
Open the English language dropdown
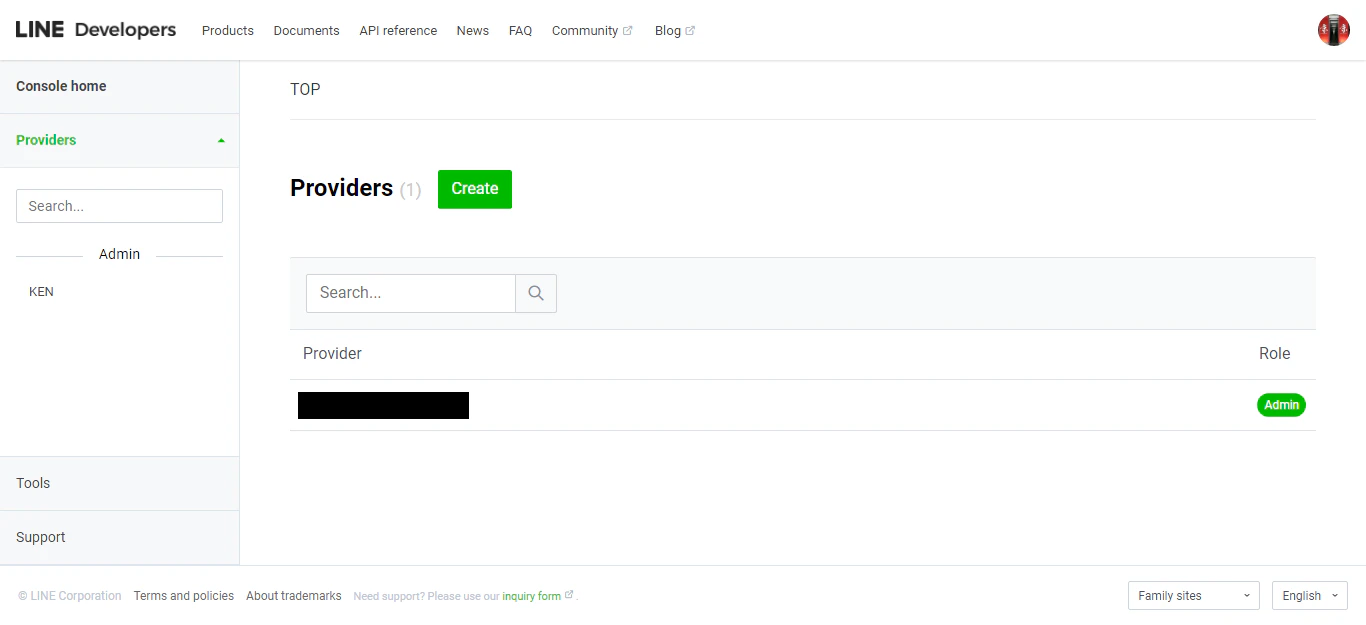click(x=1310, y=596)
